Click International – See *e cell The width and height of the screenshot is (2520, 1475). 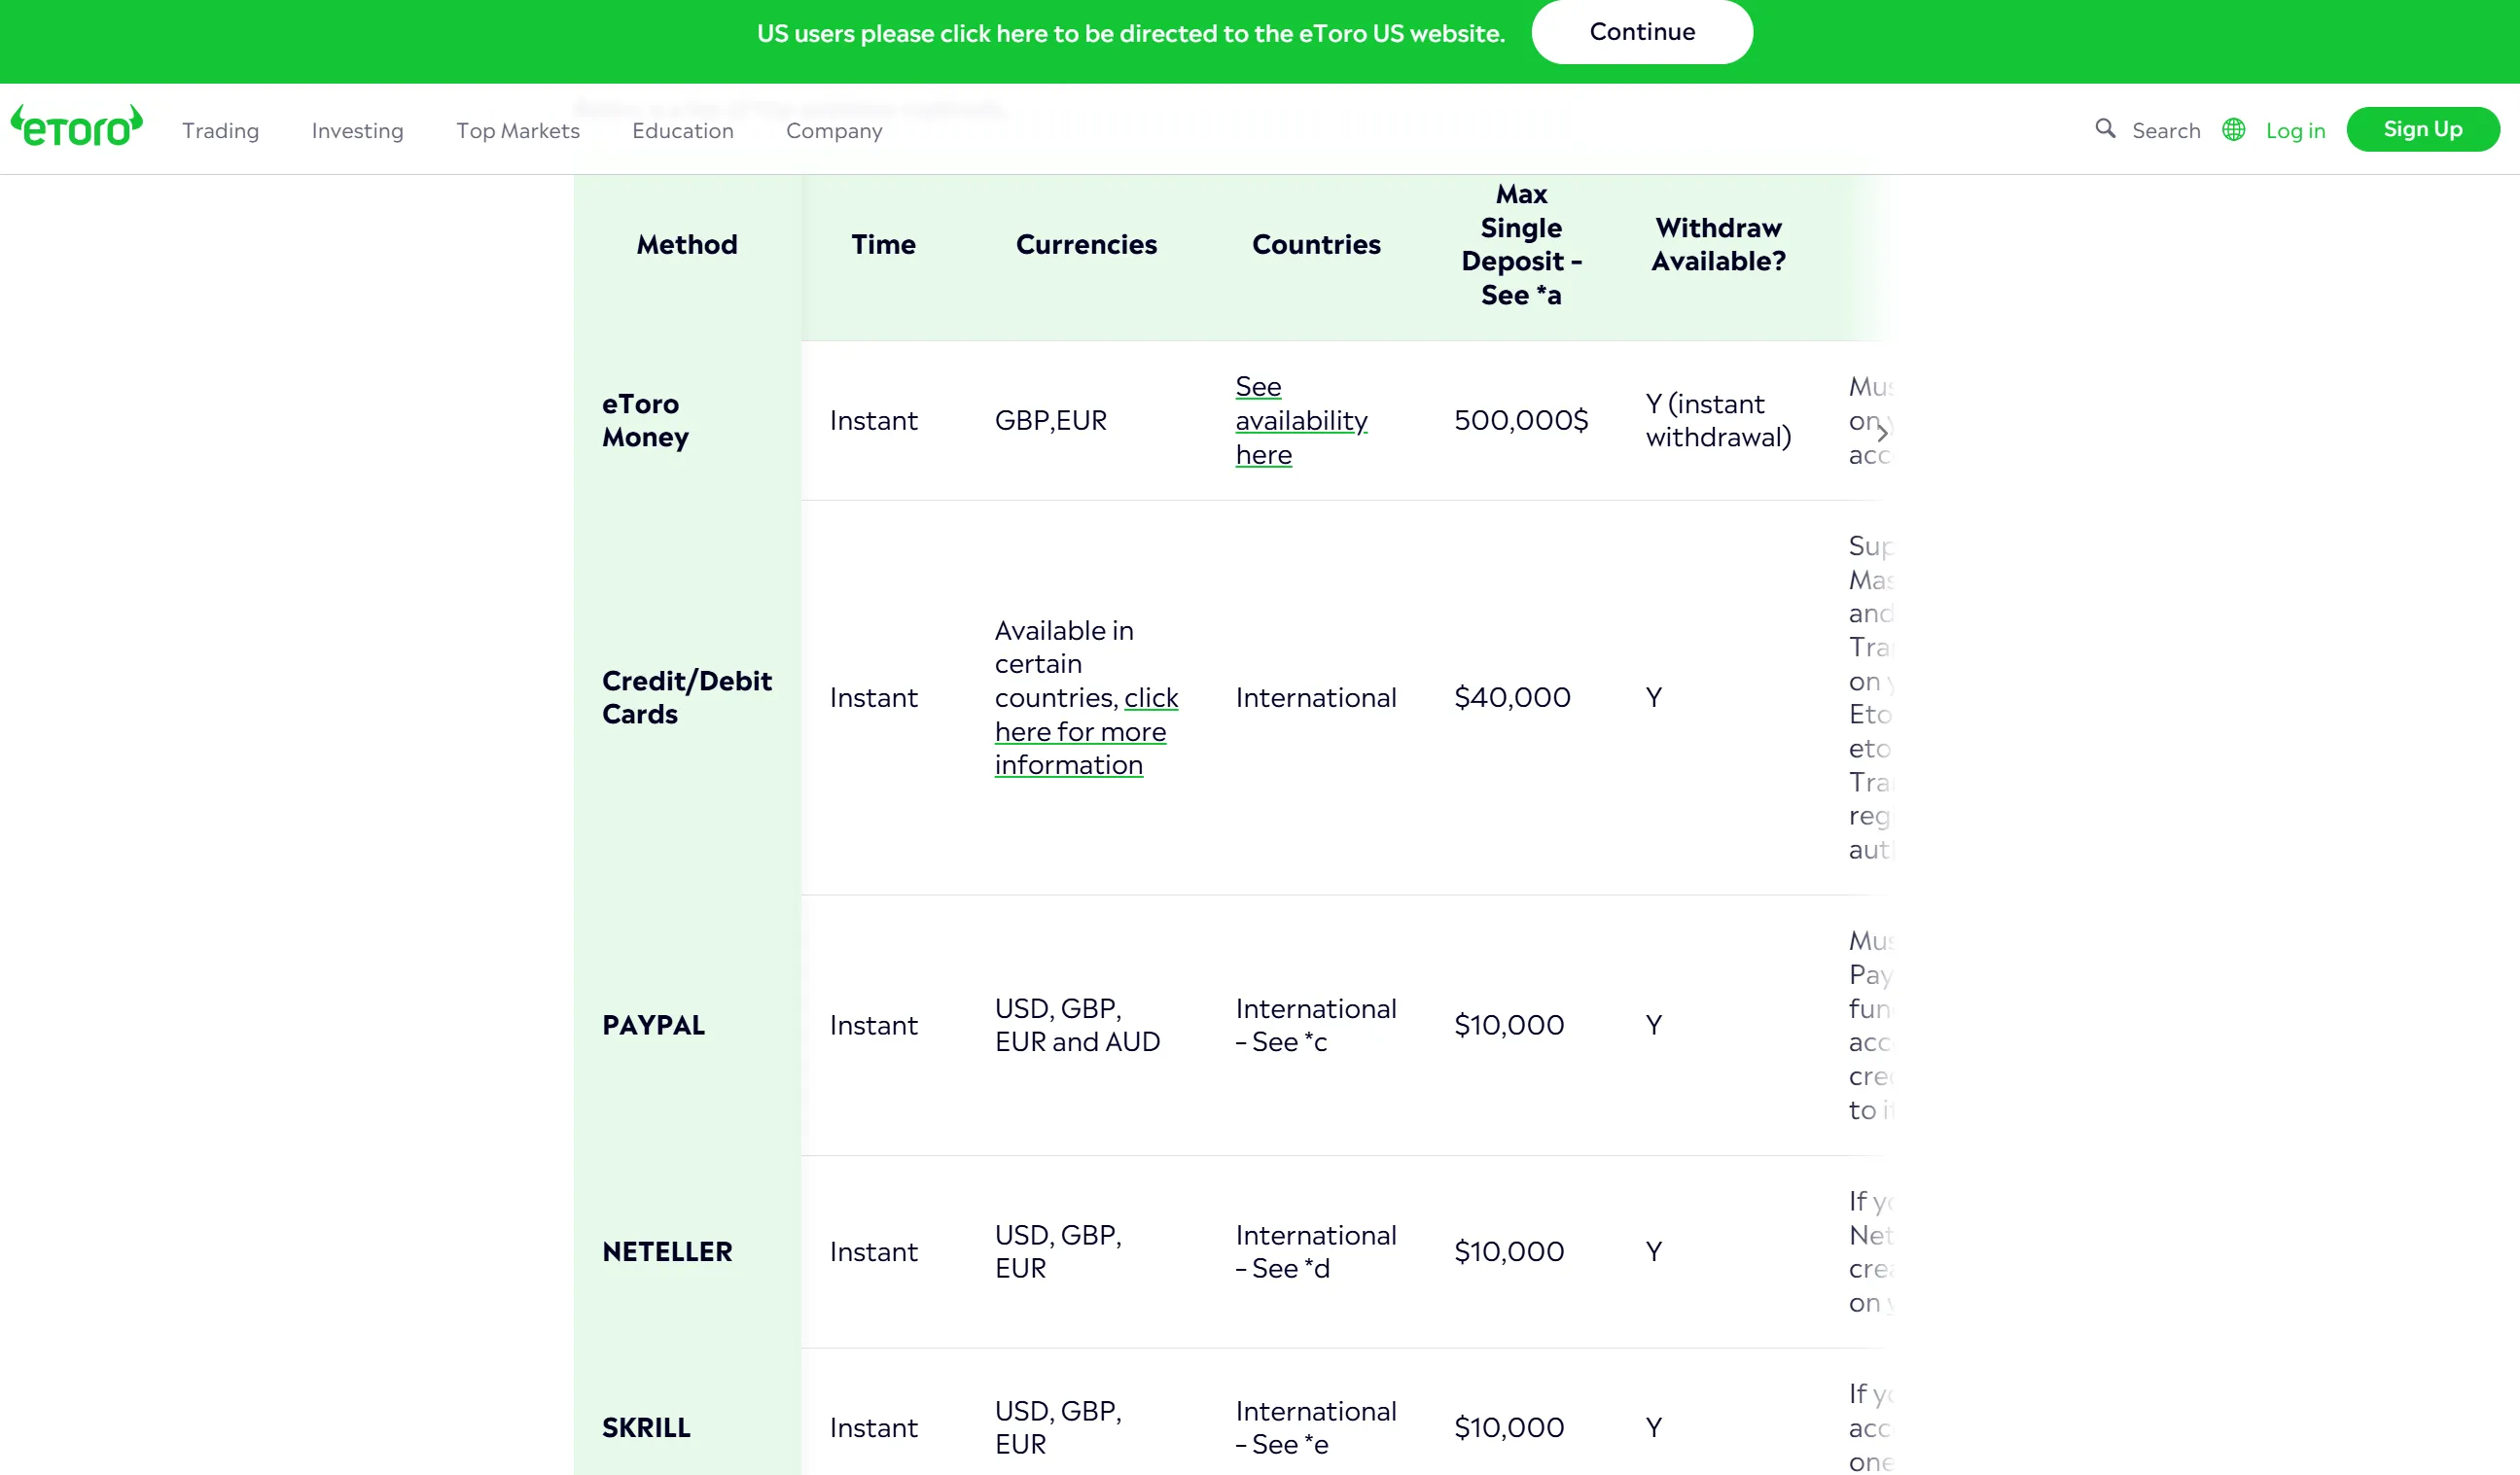click(1316, 1427)
